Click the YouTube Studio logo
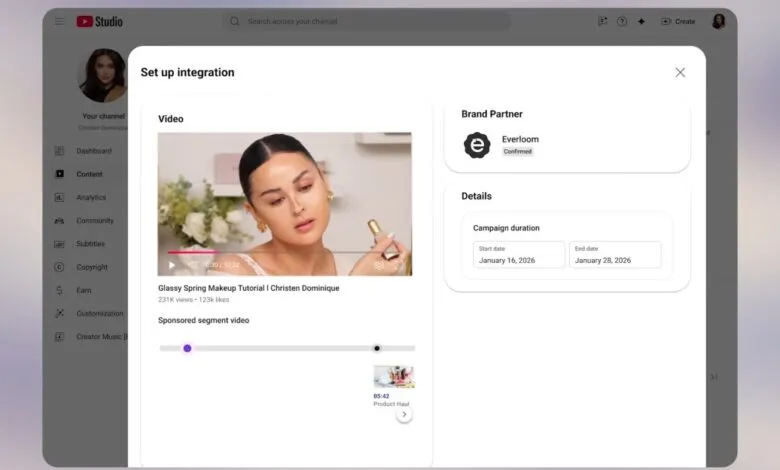Image resolution: width=780 pixels, height=470 pixels. point(99,21)
